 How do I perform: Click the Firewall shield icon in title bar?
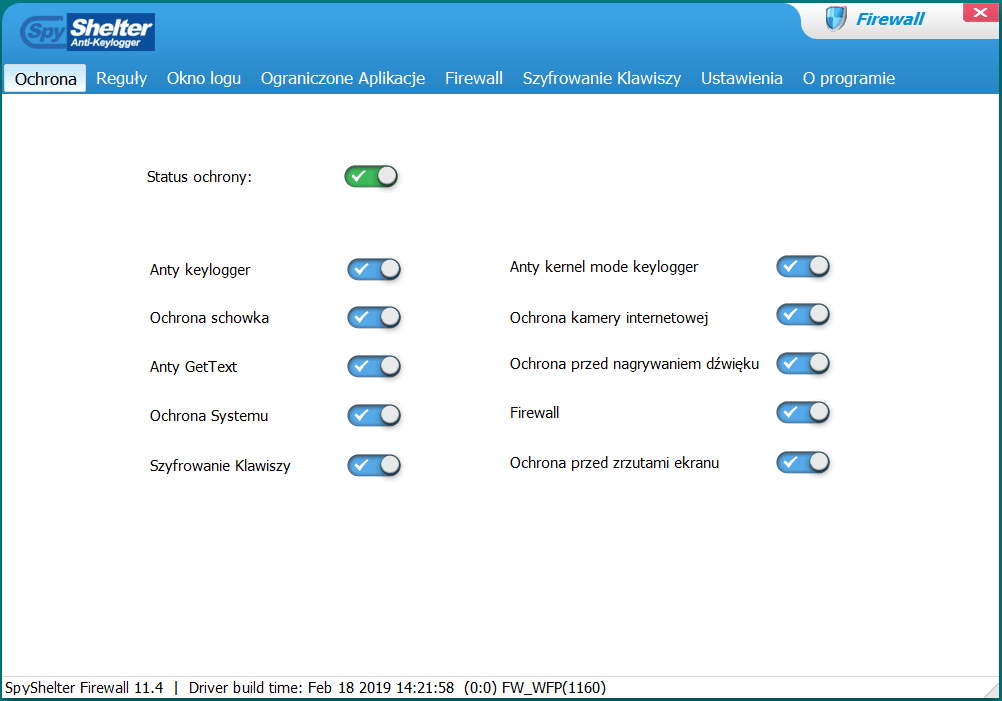[x=835, y=19]
